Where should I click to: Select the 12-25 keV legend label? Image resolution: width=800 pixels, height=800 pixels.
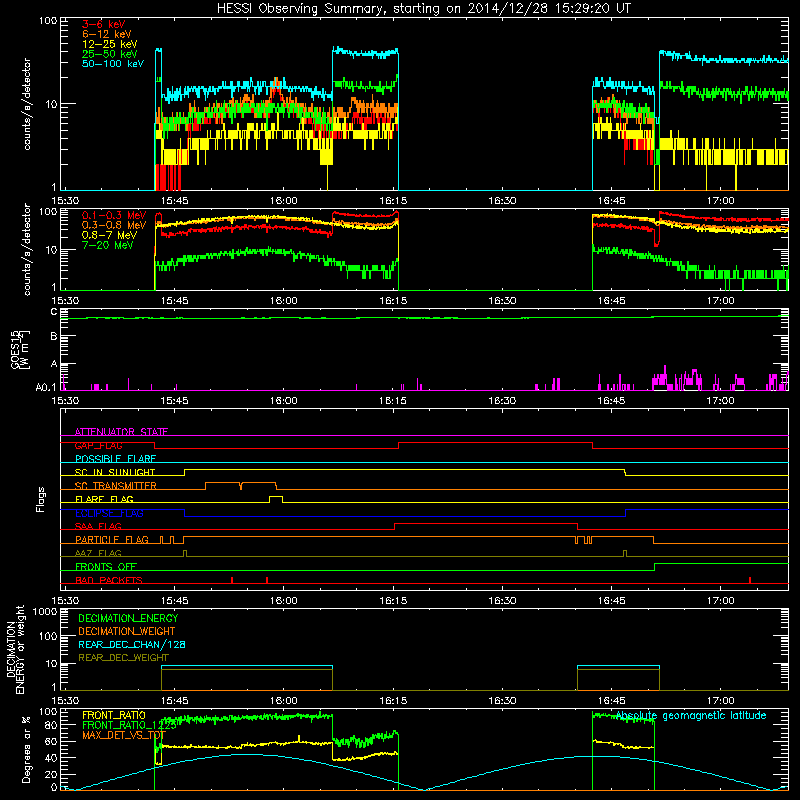coord(110,44)
